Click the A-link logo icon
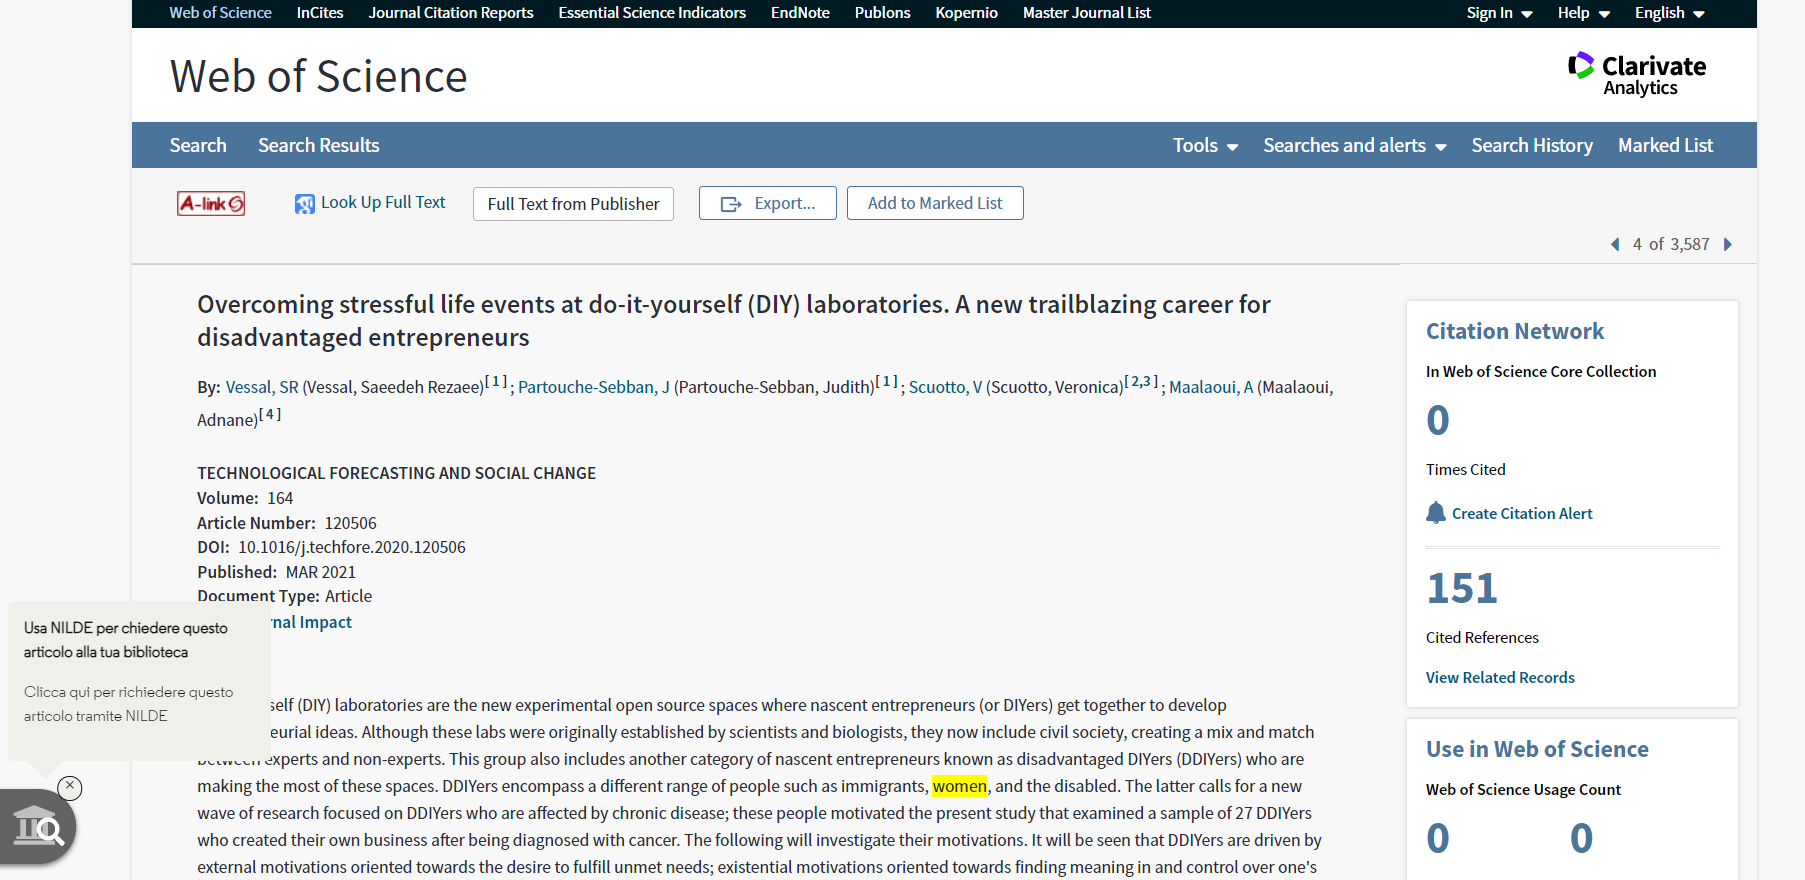This screenshot has height=880, width=1805. click(211, 204)
